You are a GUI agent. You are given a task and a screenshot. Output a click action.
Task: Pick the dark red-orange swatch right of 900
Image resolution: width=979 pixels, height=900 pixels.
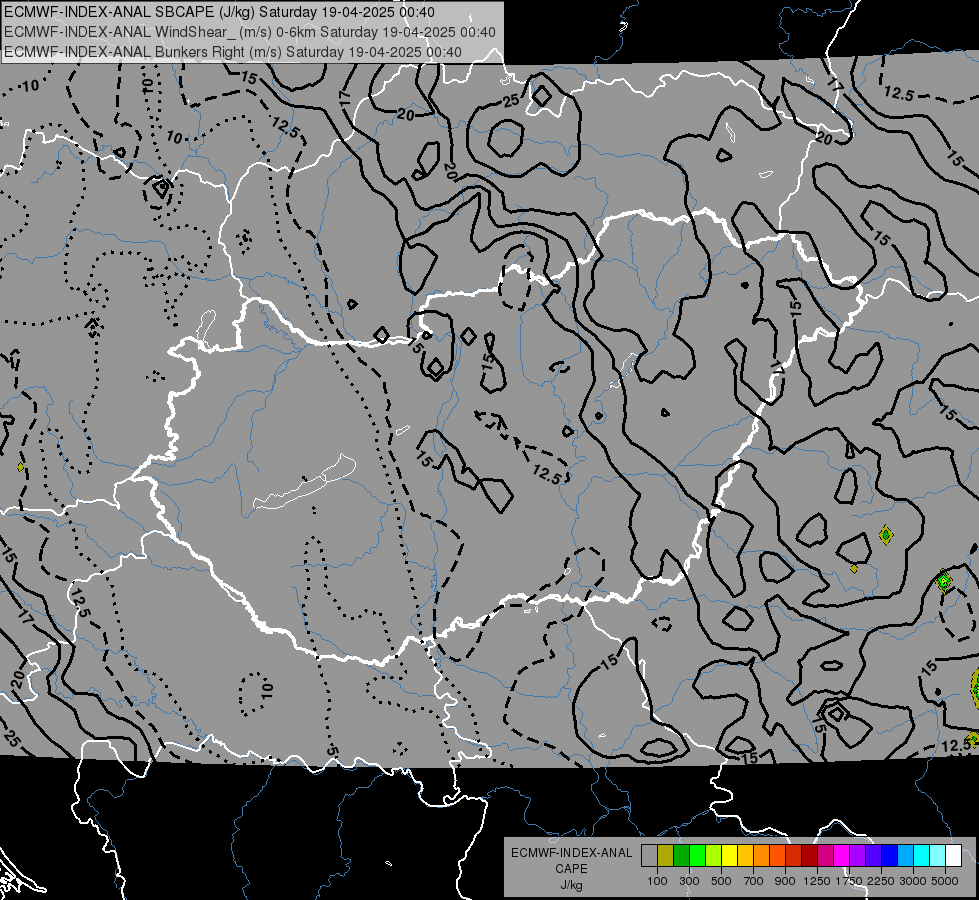[x=794, y=856]
